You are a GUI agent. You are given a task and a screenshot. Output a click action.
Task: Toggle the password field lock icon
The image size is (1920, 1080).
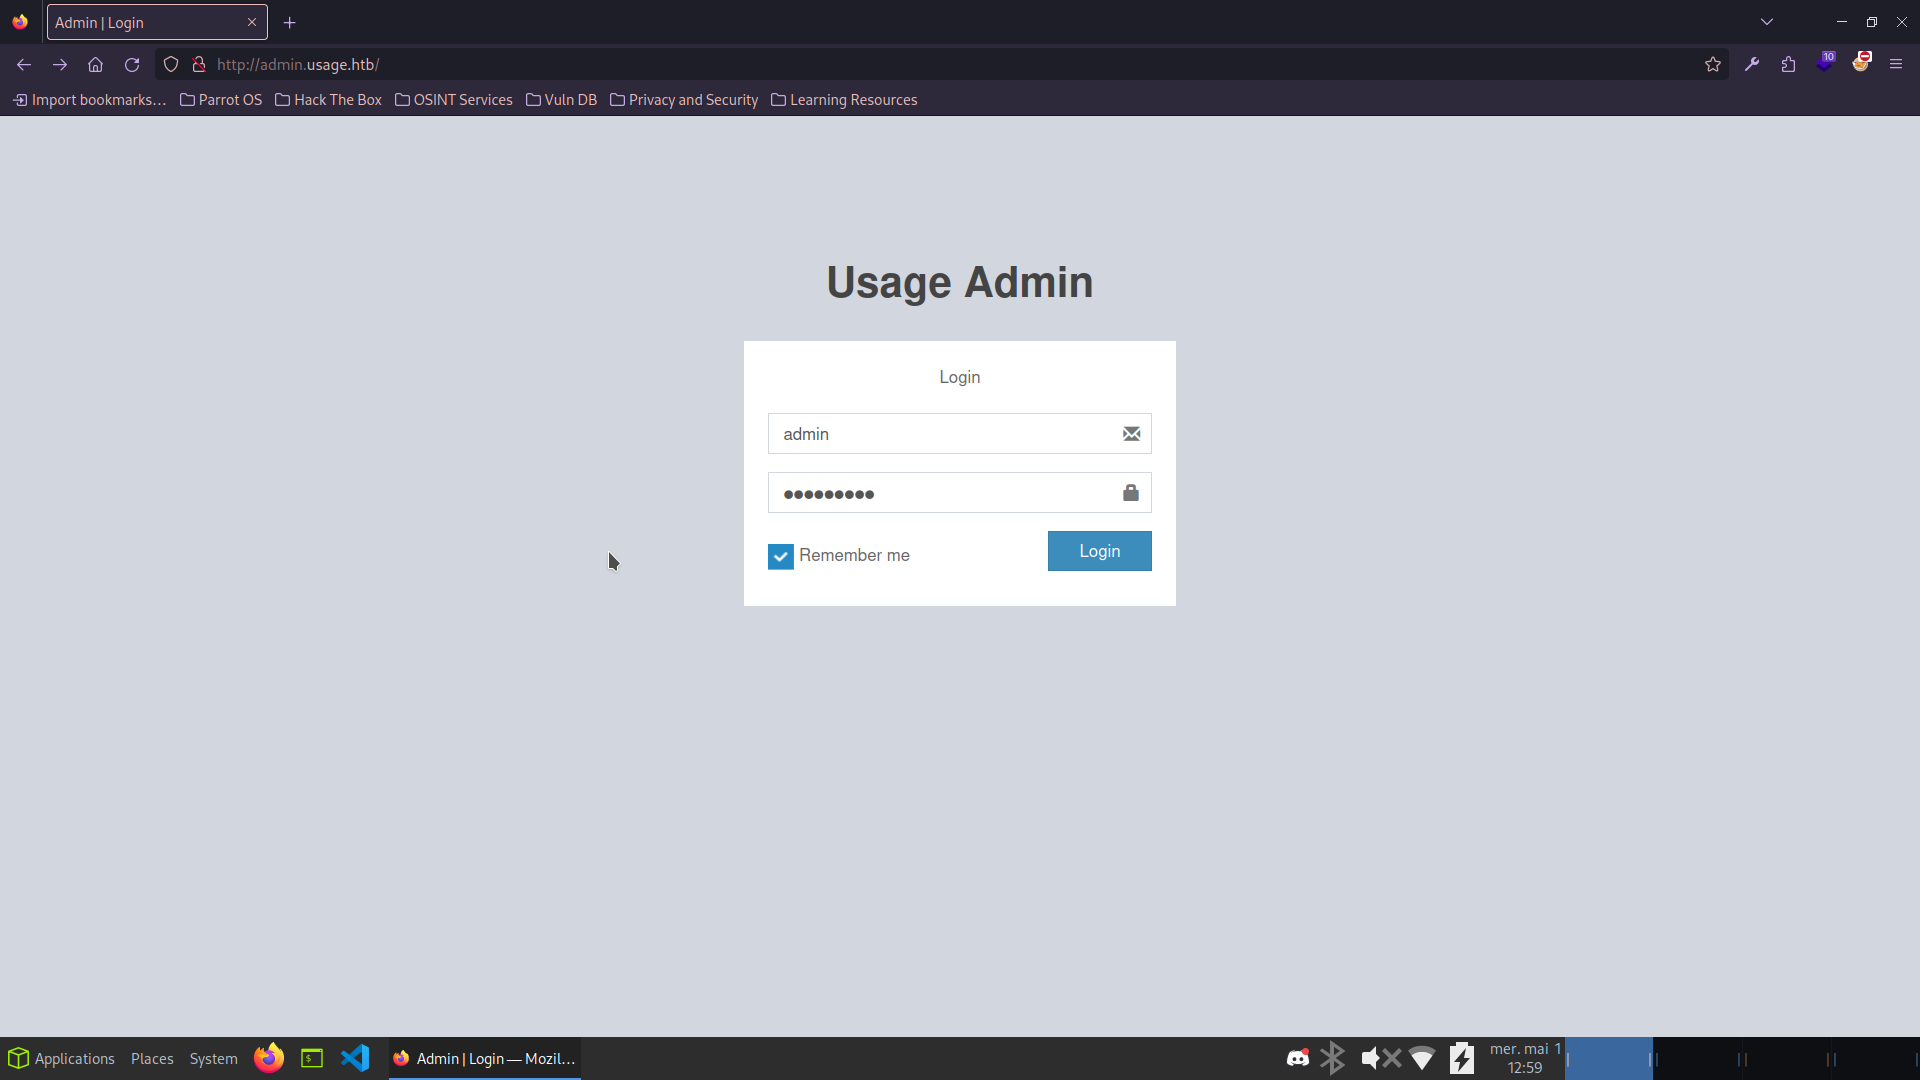pyautogui.click(x=1130, y=492)
